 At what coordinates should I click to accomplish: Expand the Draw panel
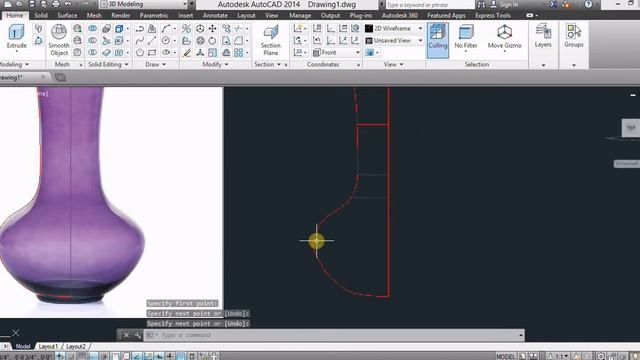[156, 64]
